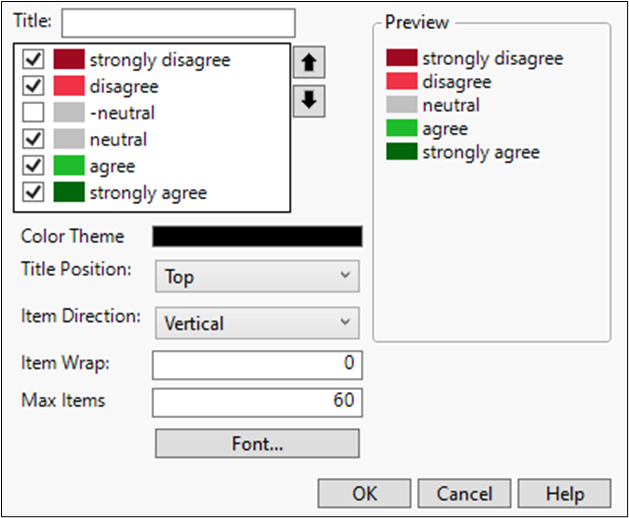Focus the Item Wrap input field
Screen dimensions: 629x518
[257, 365]
